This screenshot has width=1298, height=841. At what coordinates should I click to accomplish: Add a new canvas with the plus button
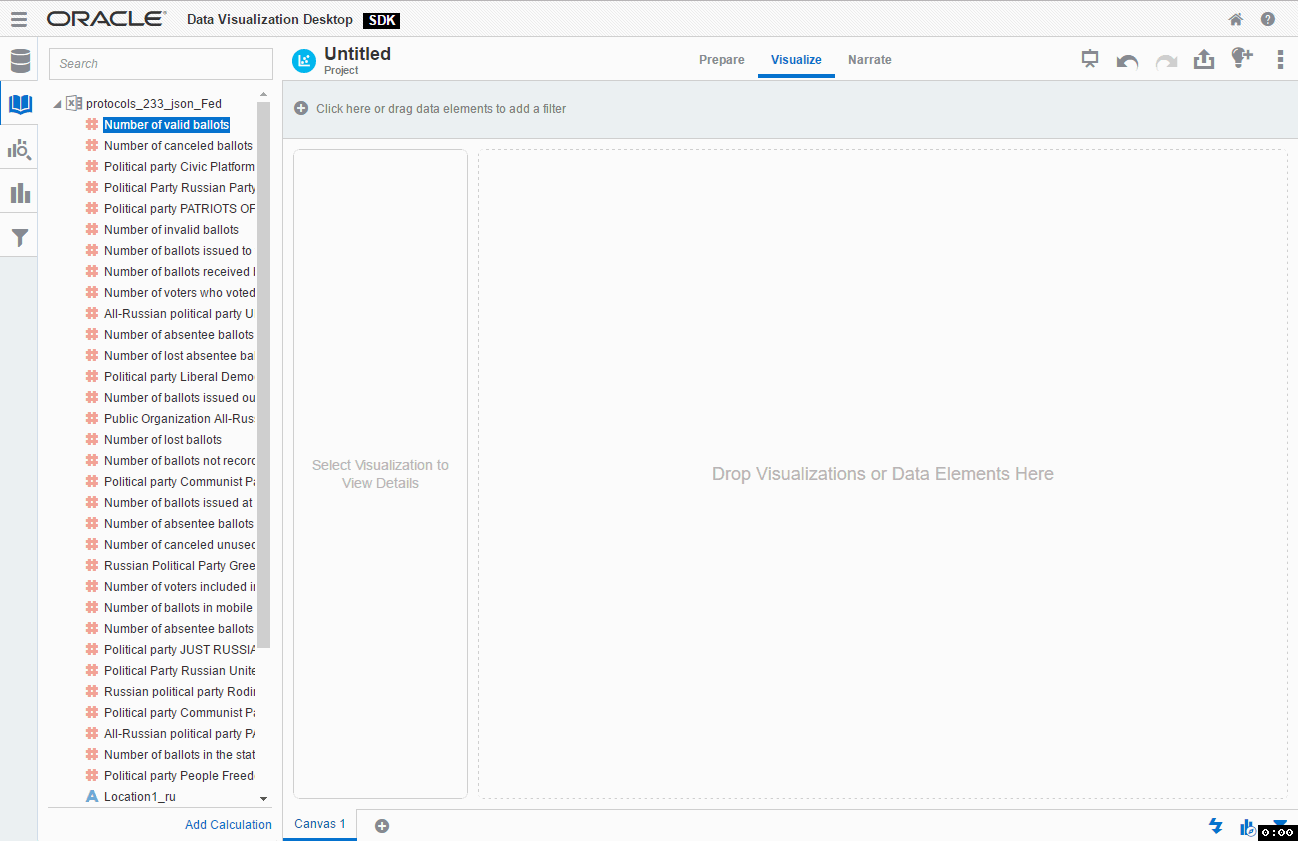[x=381, y=825]
